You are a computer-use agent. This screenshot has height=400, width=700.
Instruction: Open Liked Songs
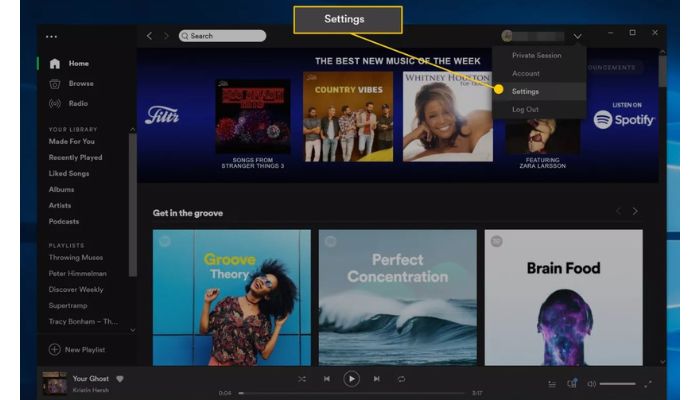[x=69, y=174]
